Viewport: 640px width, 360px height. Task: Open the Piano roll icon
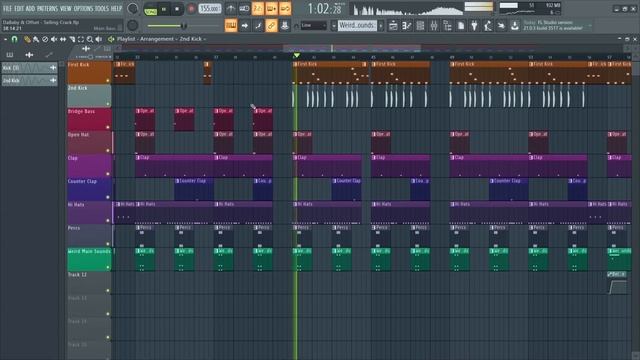407,26
